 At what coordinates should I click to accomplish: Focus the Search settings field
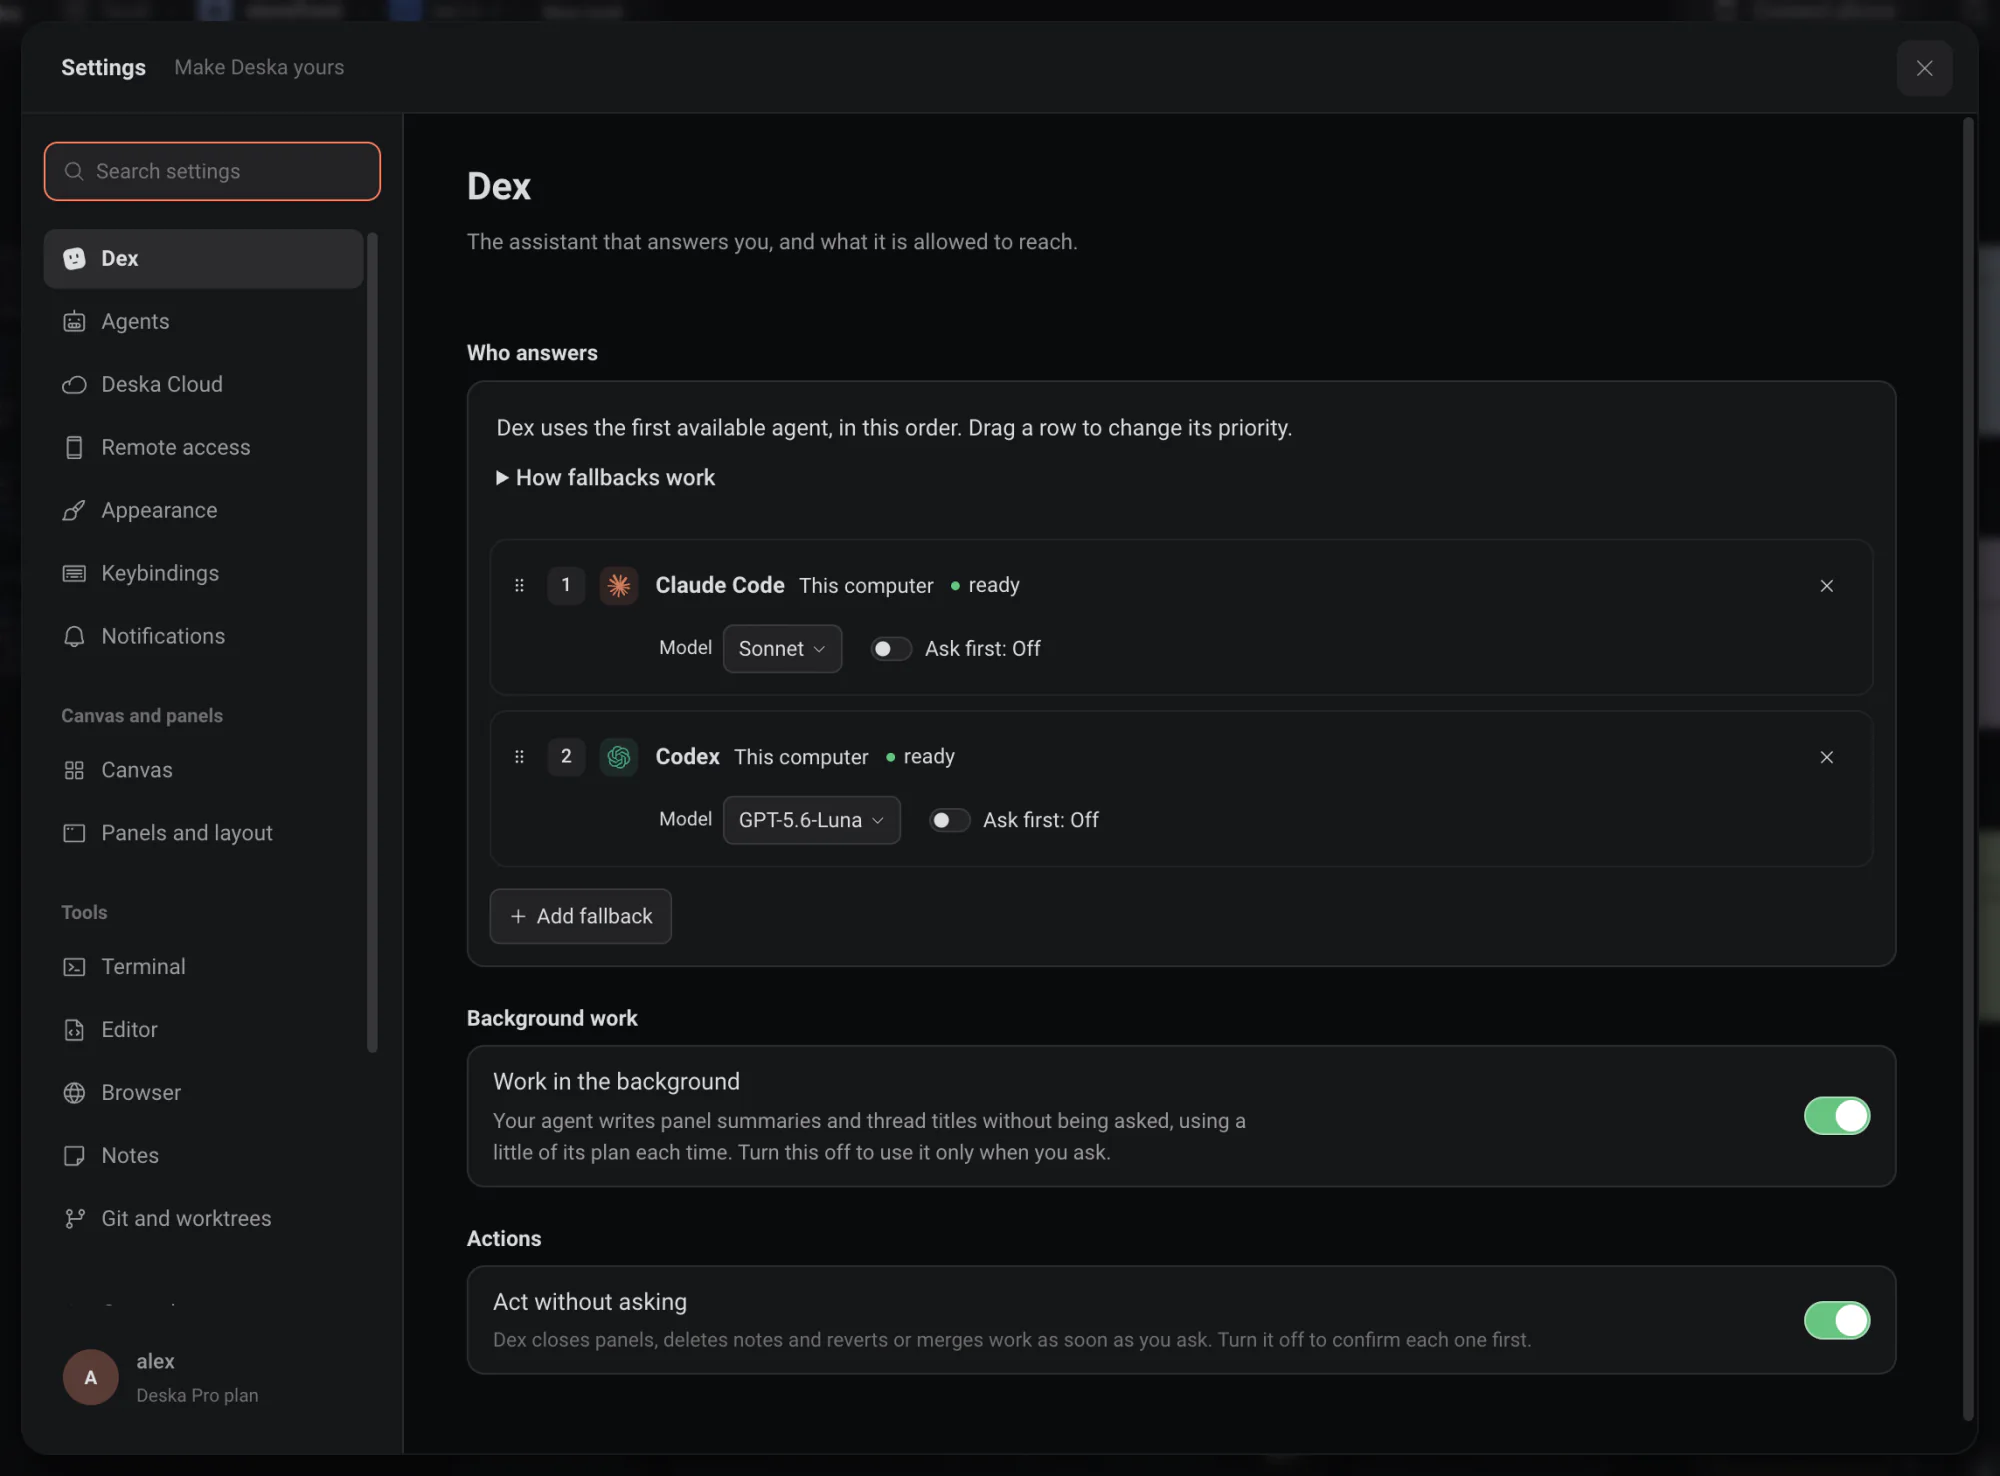(212, 171)
